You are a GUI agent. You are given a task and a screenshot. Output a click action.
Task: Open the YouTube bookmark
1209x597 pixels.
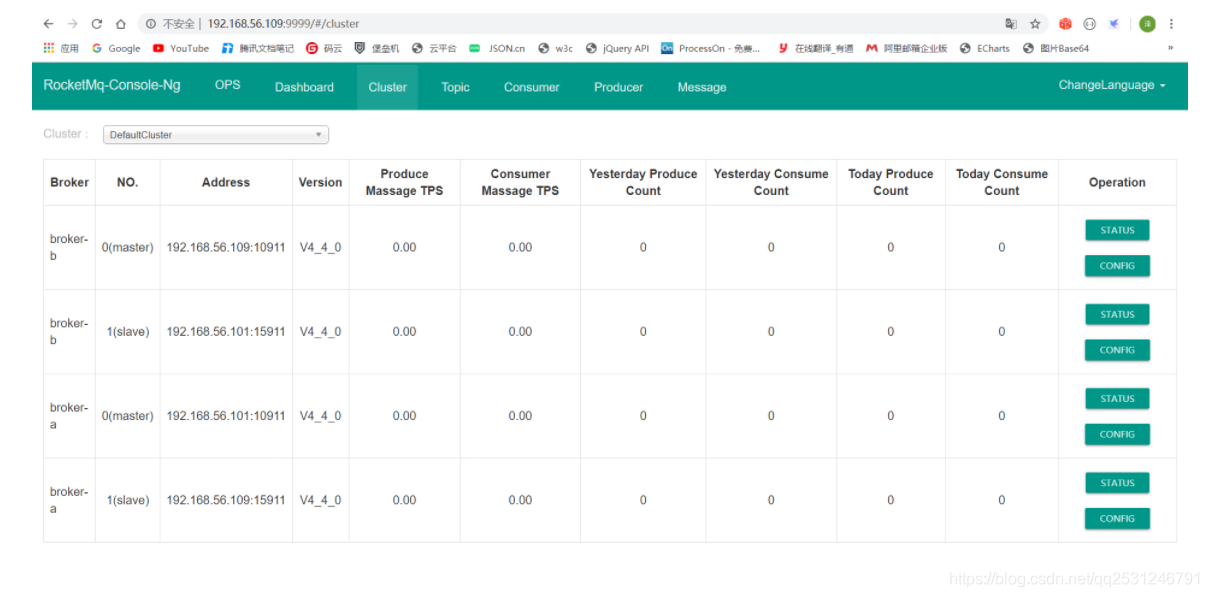[181, 48]
